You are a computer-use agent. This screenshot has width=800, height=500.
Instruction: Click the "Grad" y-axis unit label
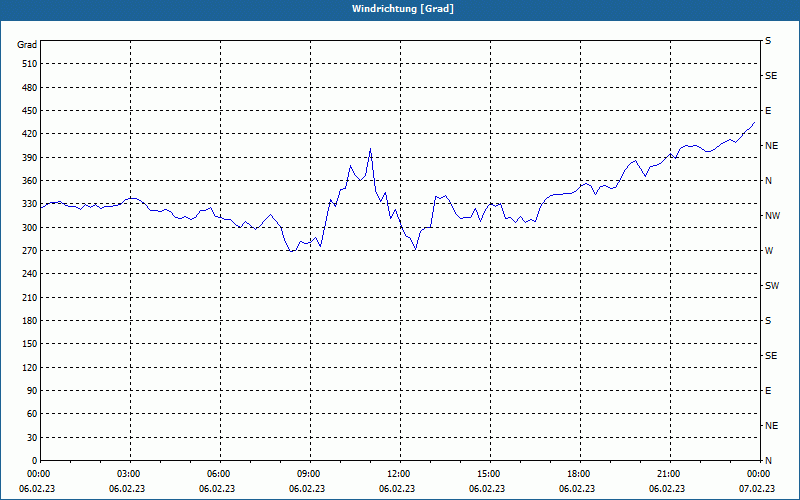coord(27,45)
